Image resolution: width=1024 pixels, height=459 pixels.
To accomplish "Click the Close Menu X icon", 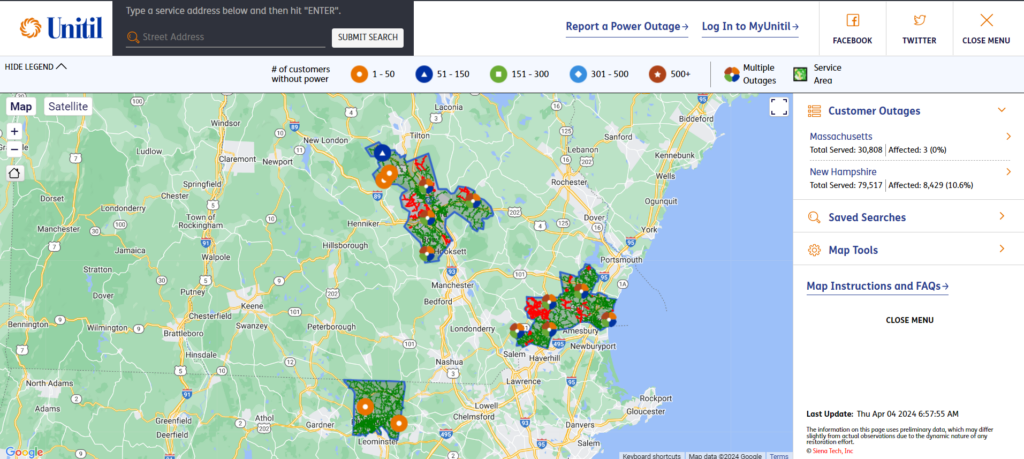I will 986,20.
